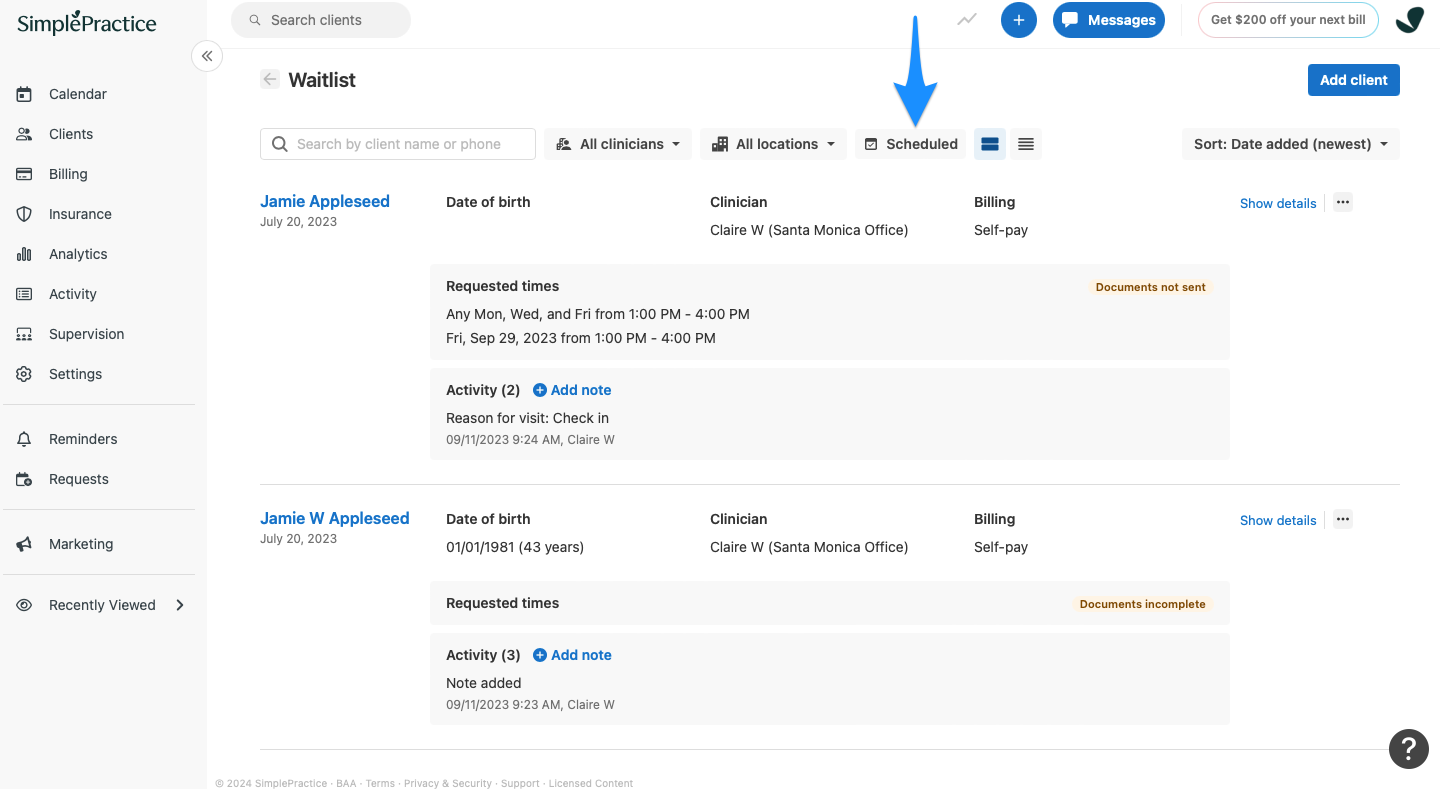1440x789 pixels.
Task: Open the account avatar menu
Action: coord(1410,20)
